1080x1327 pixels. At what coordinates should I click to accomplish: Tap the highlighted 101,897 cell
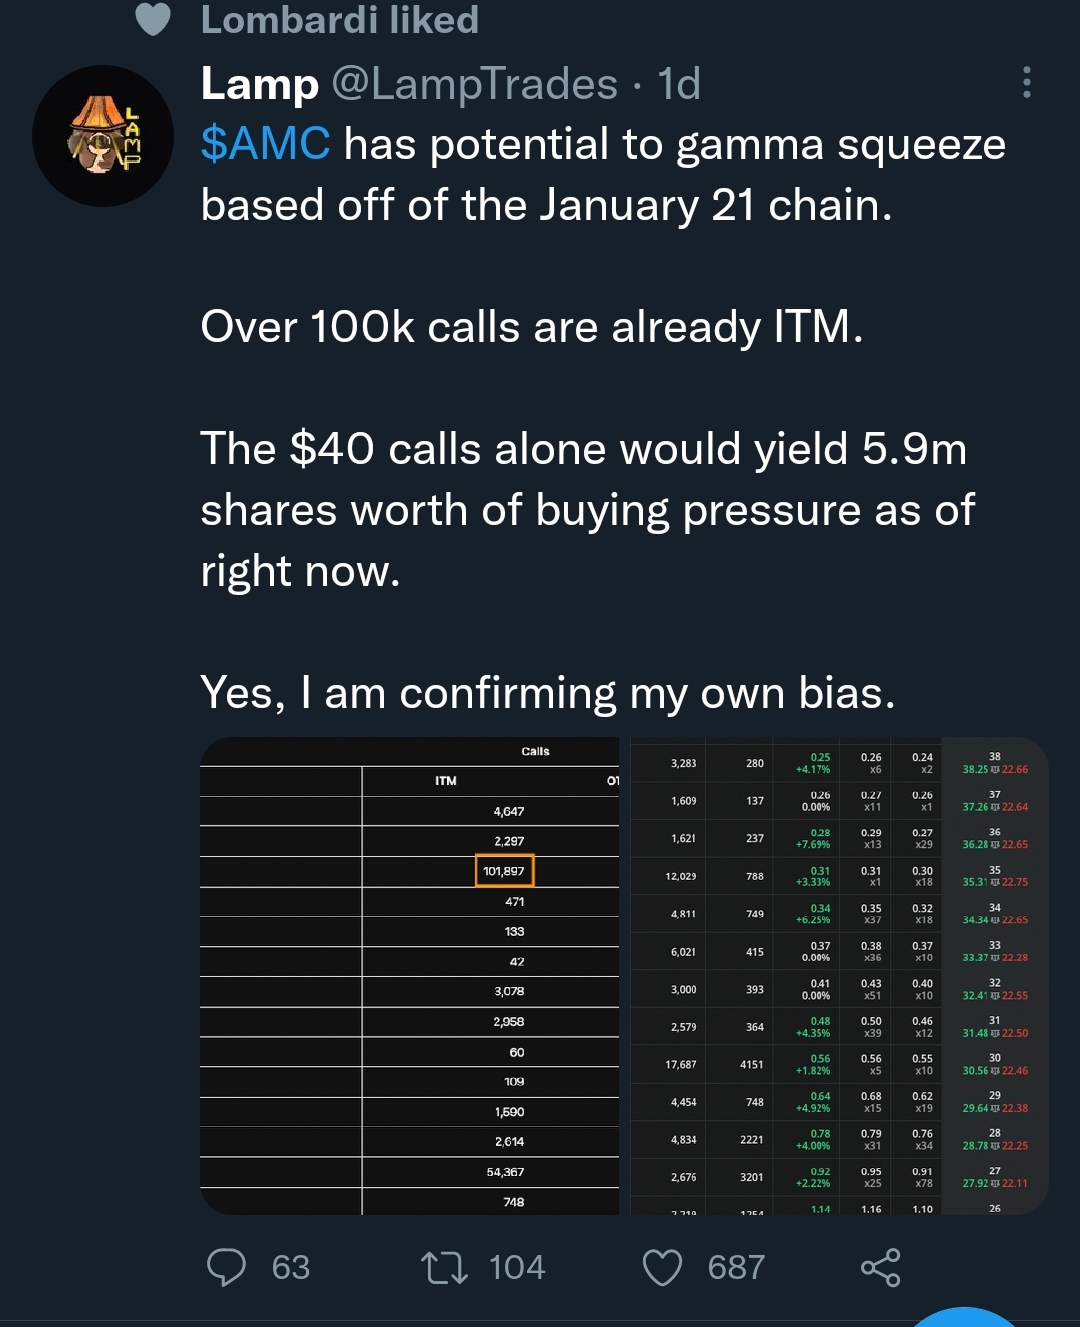(504, 871)
